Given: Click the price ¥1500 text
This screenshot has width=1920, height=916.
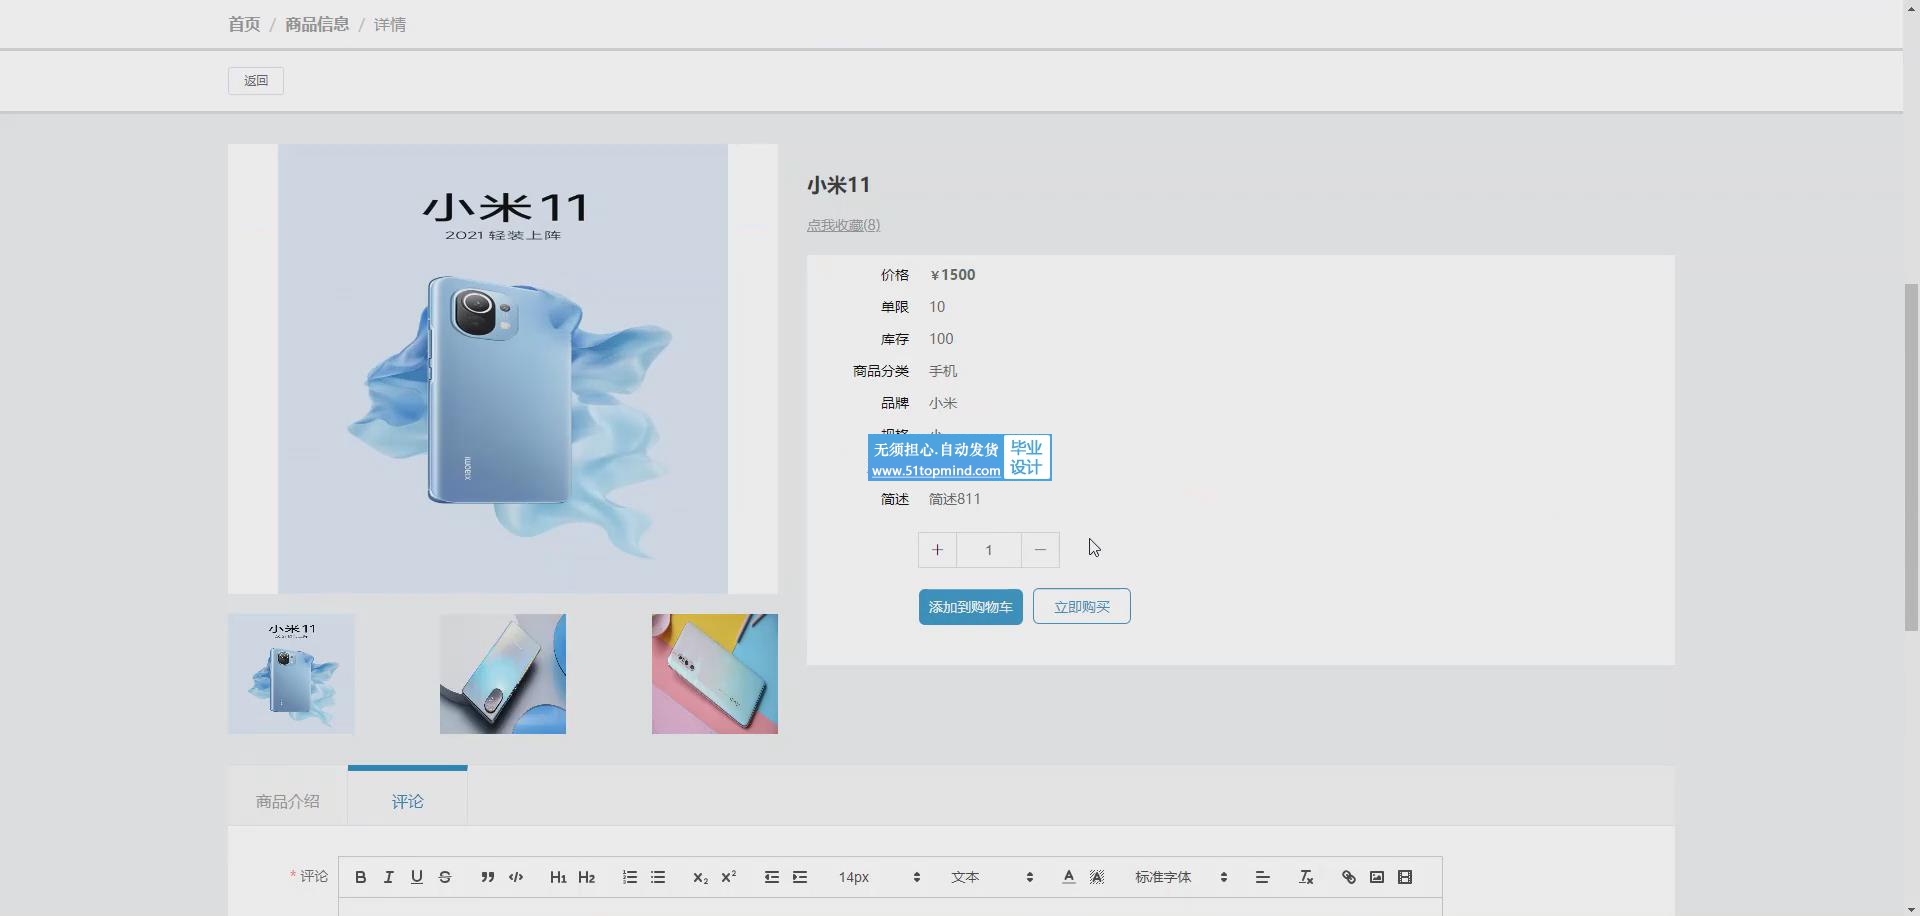Looking at the screenshot, I should (953, 275).
